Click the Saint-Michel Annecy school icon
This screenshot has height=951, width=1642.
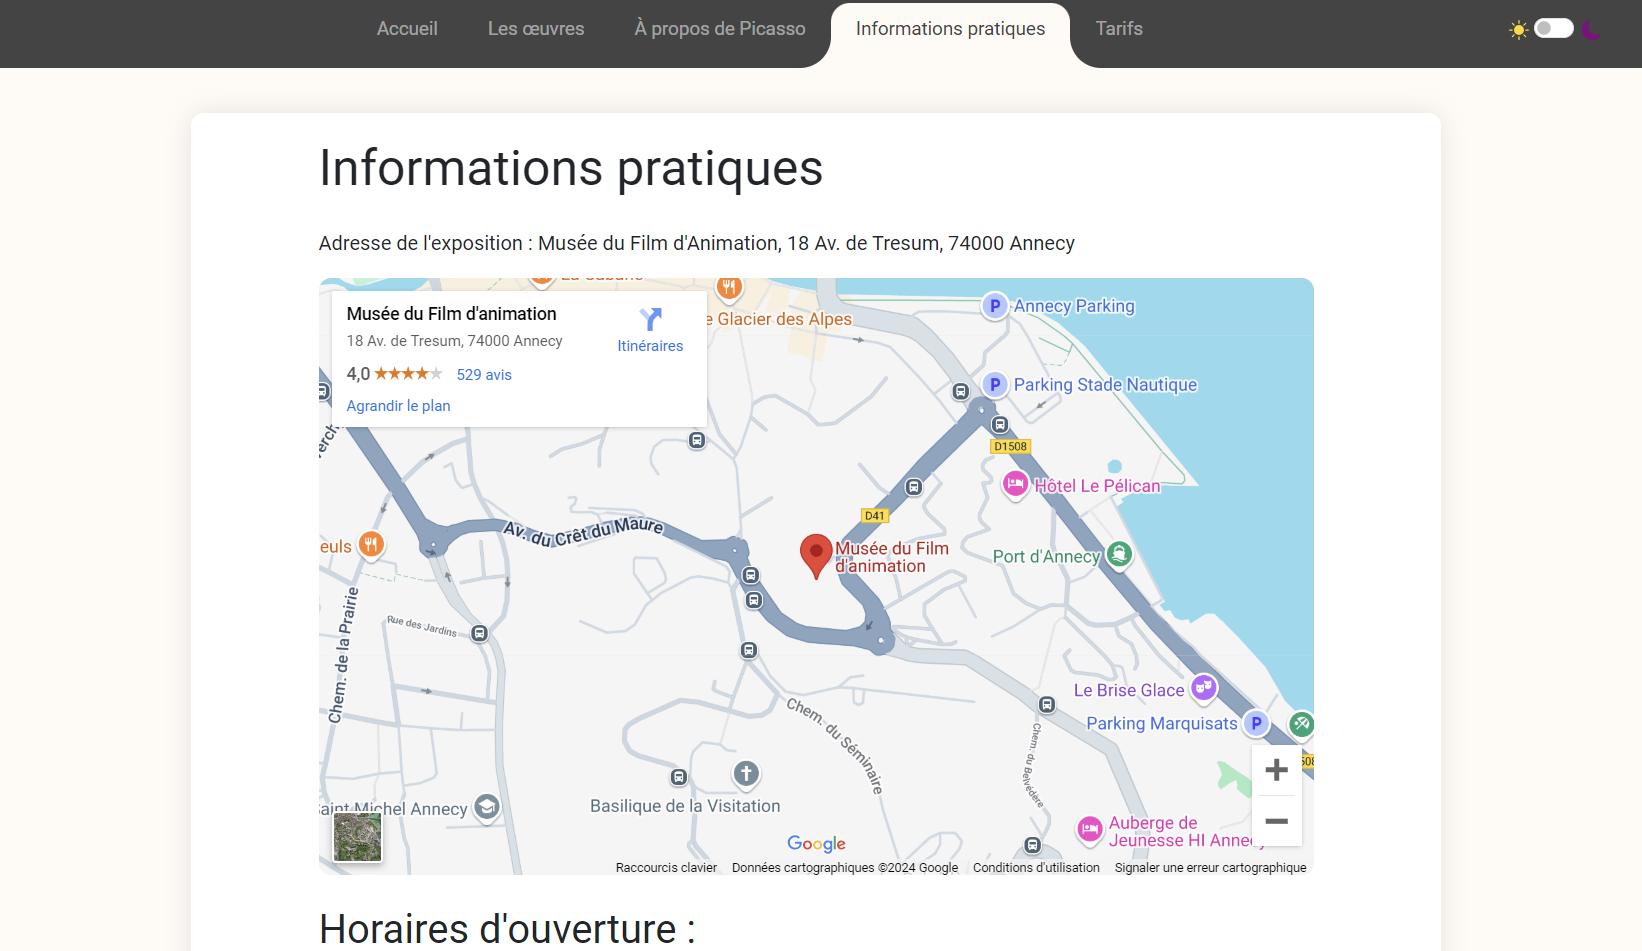tap(486, 807)
